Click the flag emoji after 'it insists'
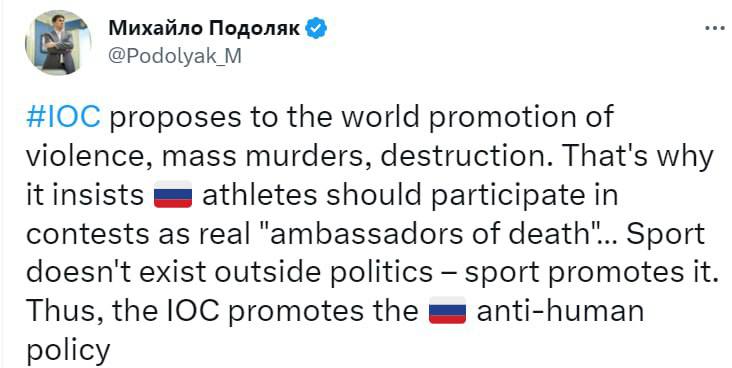This screenshot has width=732, height=368. (x=173, y=194)
